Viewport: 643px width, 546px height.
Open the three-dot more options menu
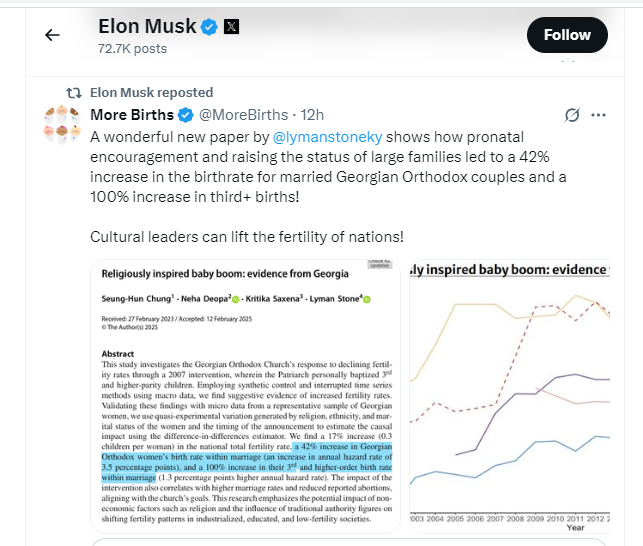point(598,115)
